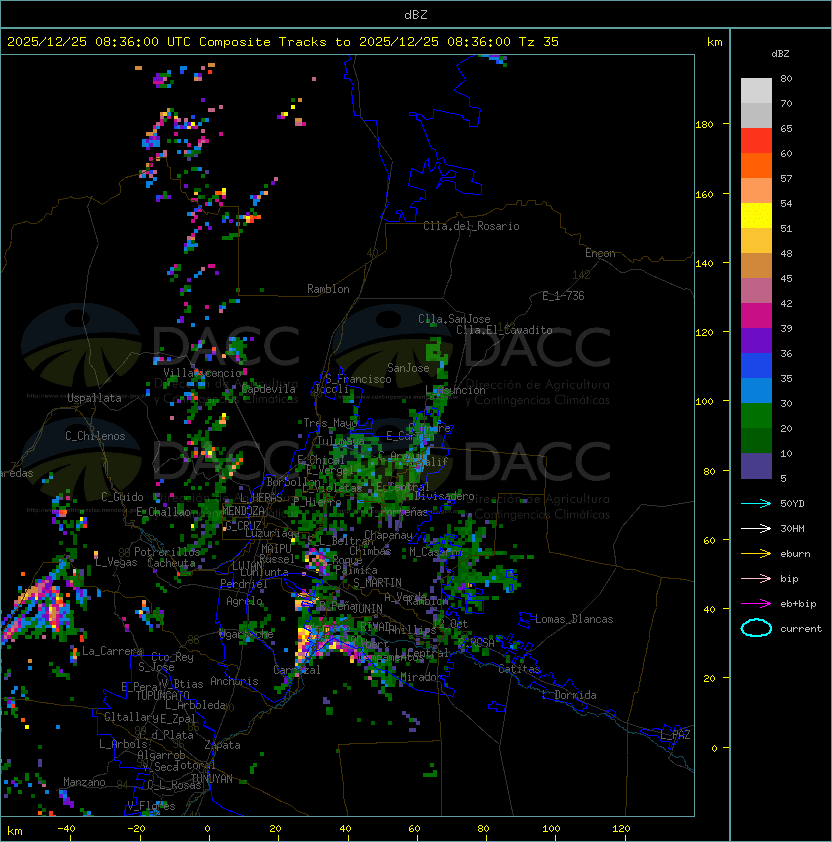Click the 'Divisadero' map label
Viewport: 832px width, 842px height.
[x=445, y=496]
